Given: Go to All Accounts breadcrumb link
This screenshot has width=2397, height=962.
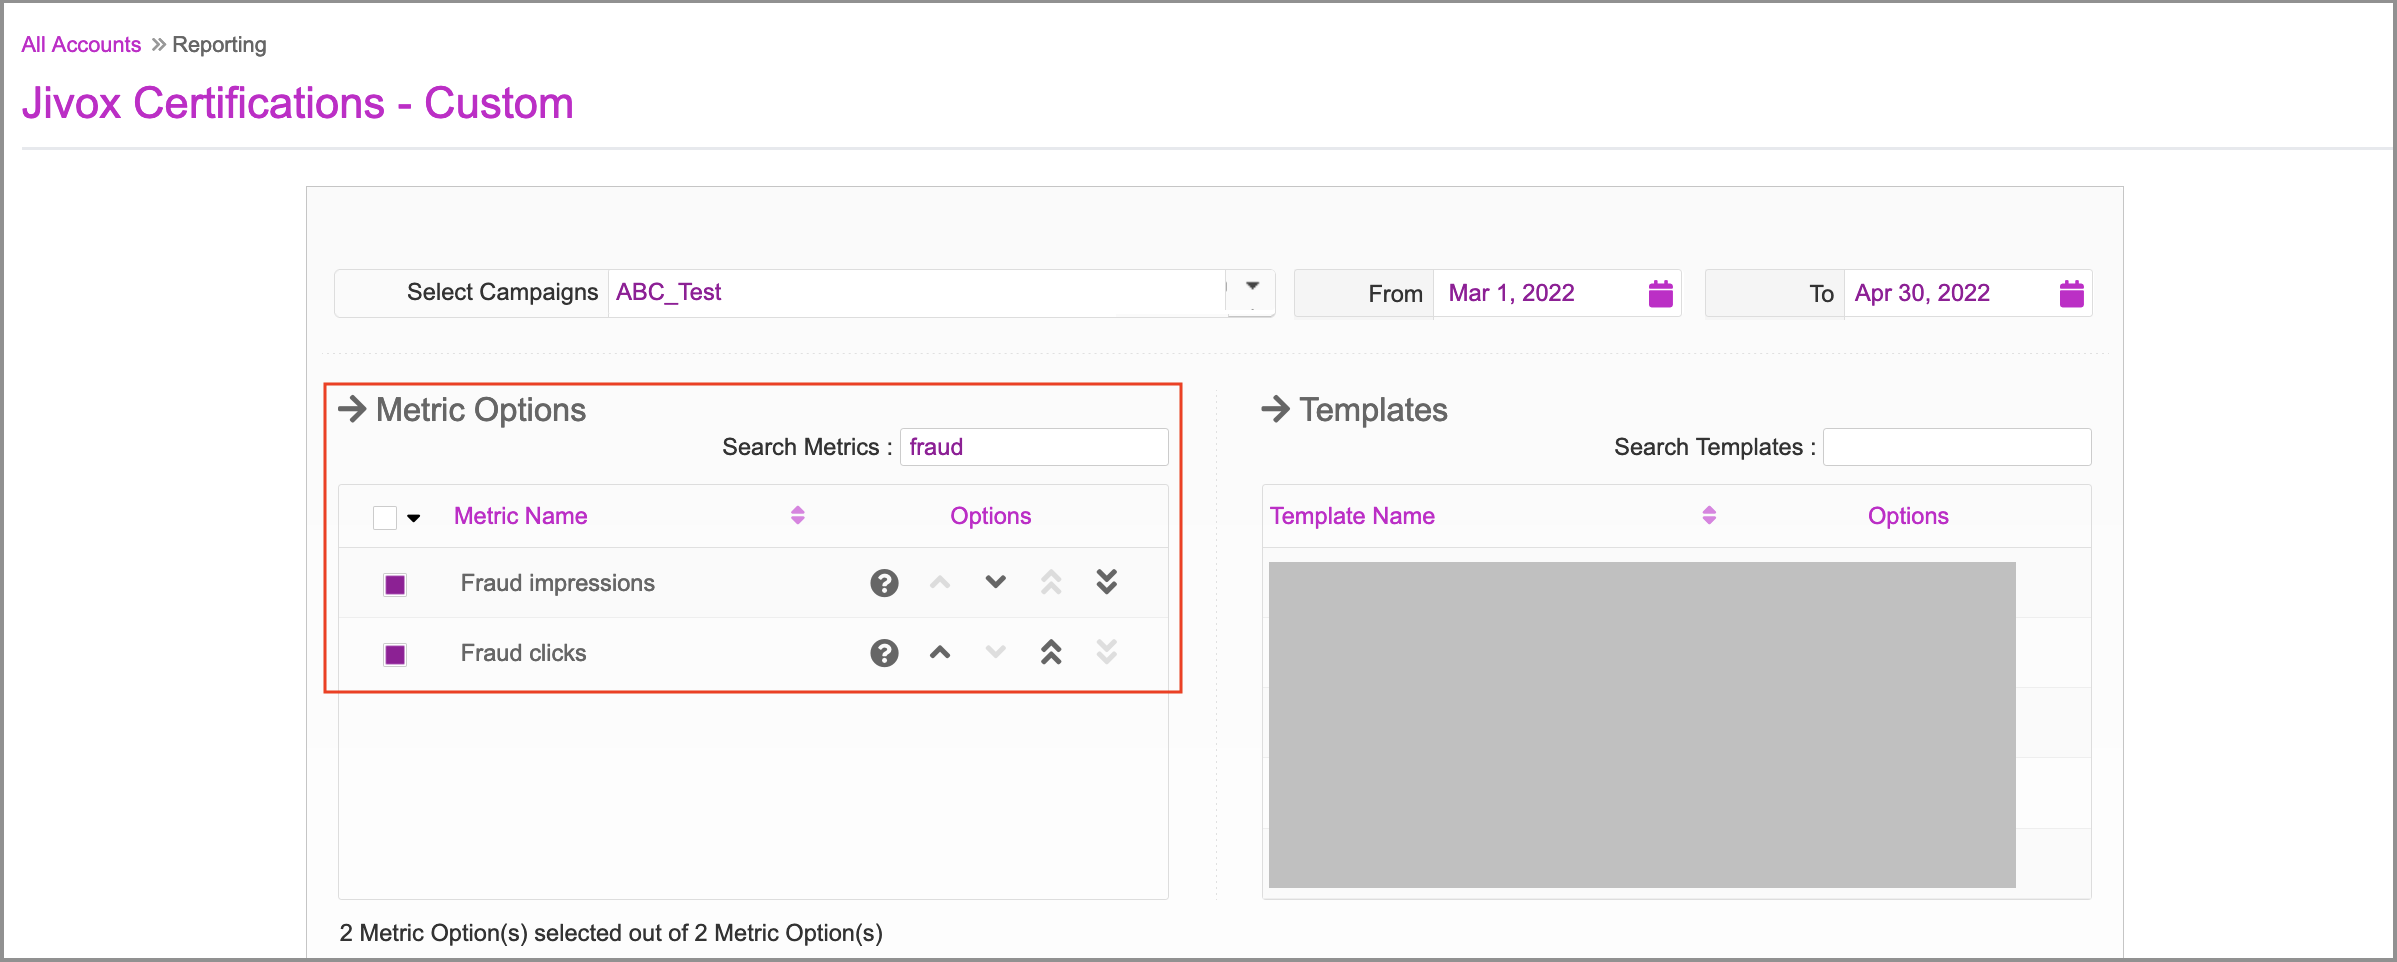Looking at the screenshot, I should [81, 45].
